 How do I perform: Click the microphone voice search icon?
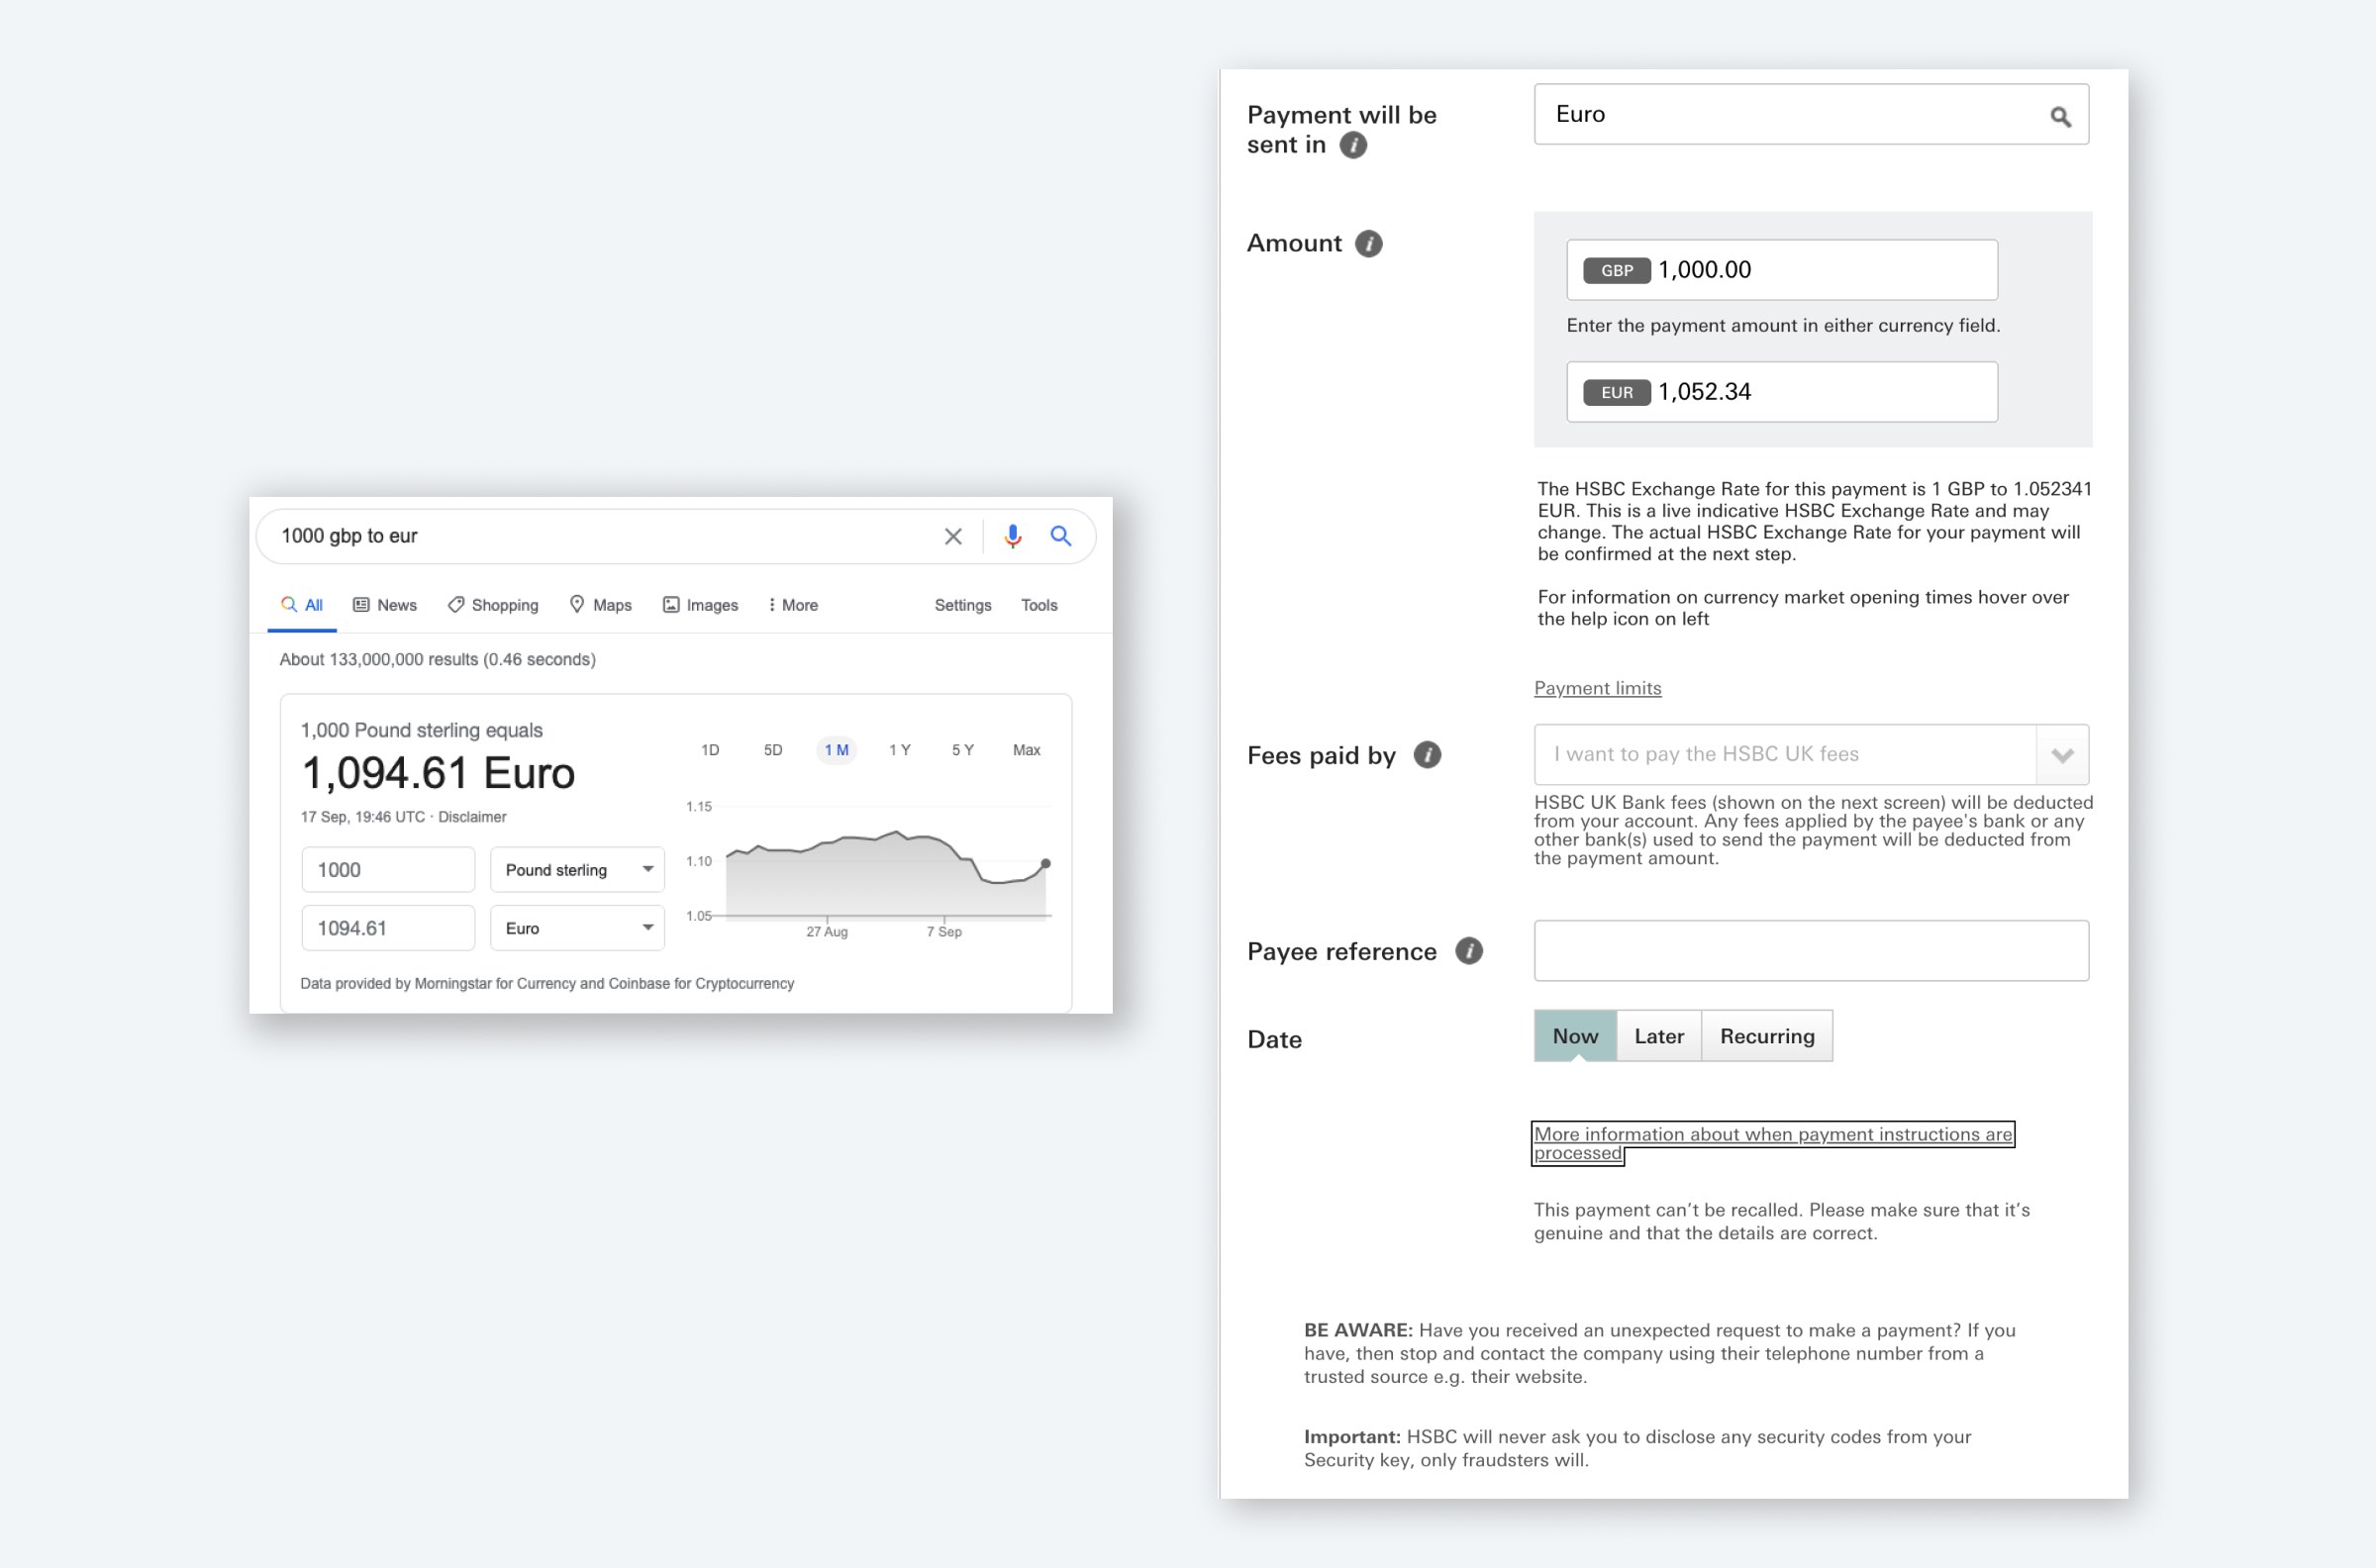[x=1012, y=537]
